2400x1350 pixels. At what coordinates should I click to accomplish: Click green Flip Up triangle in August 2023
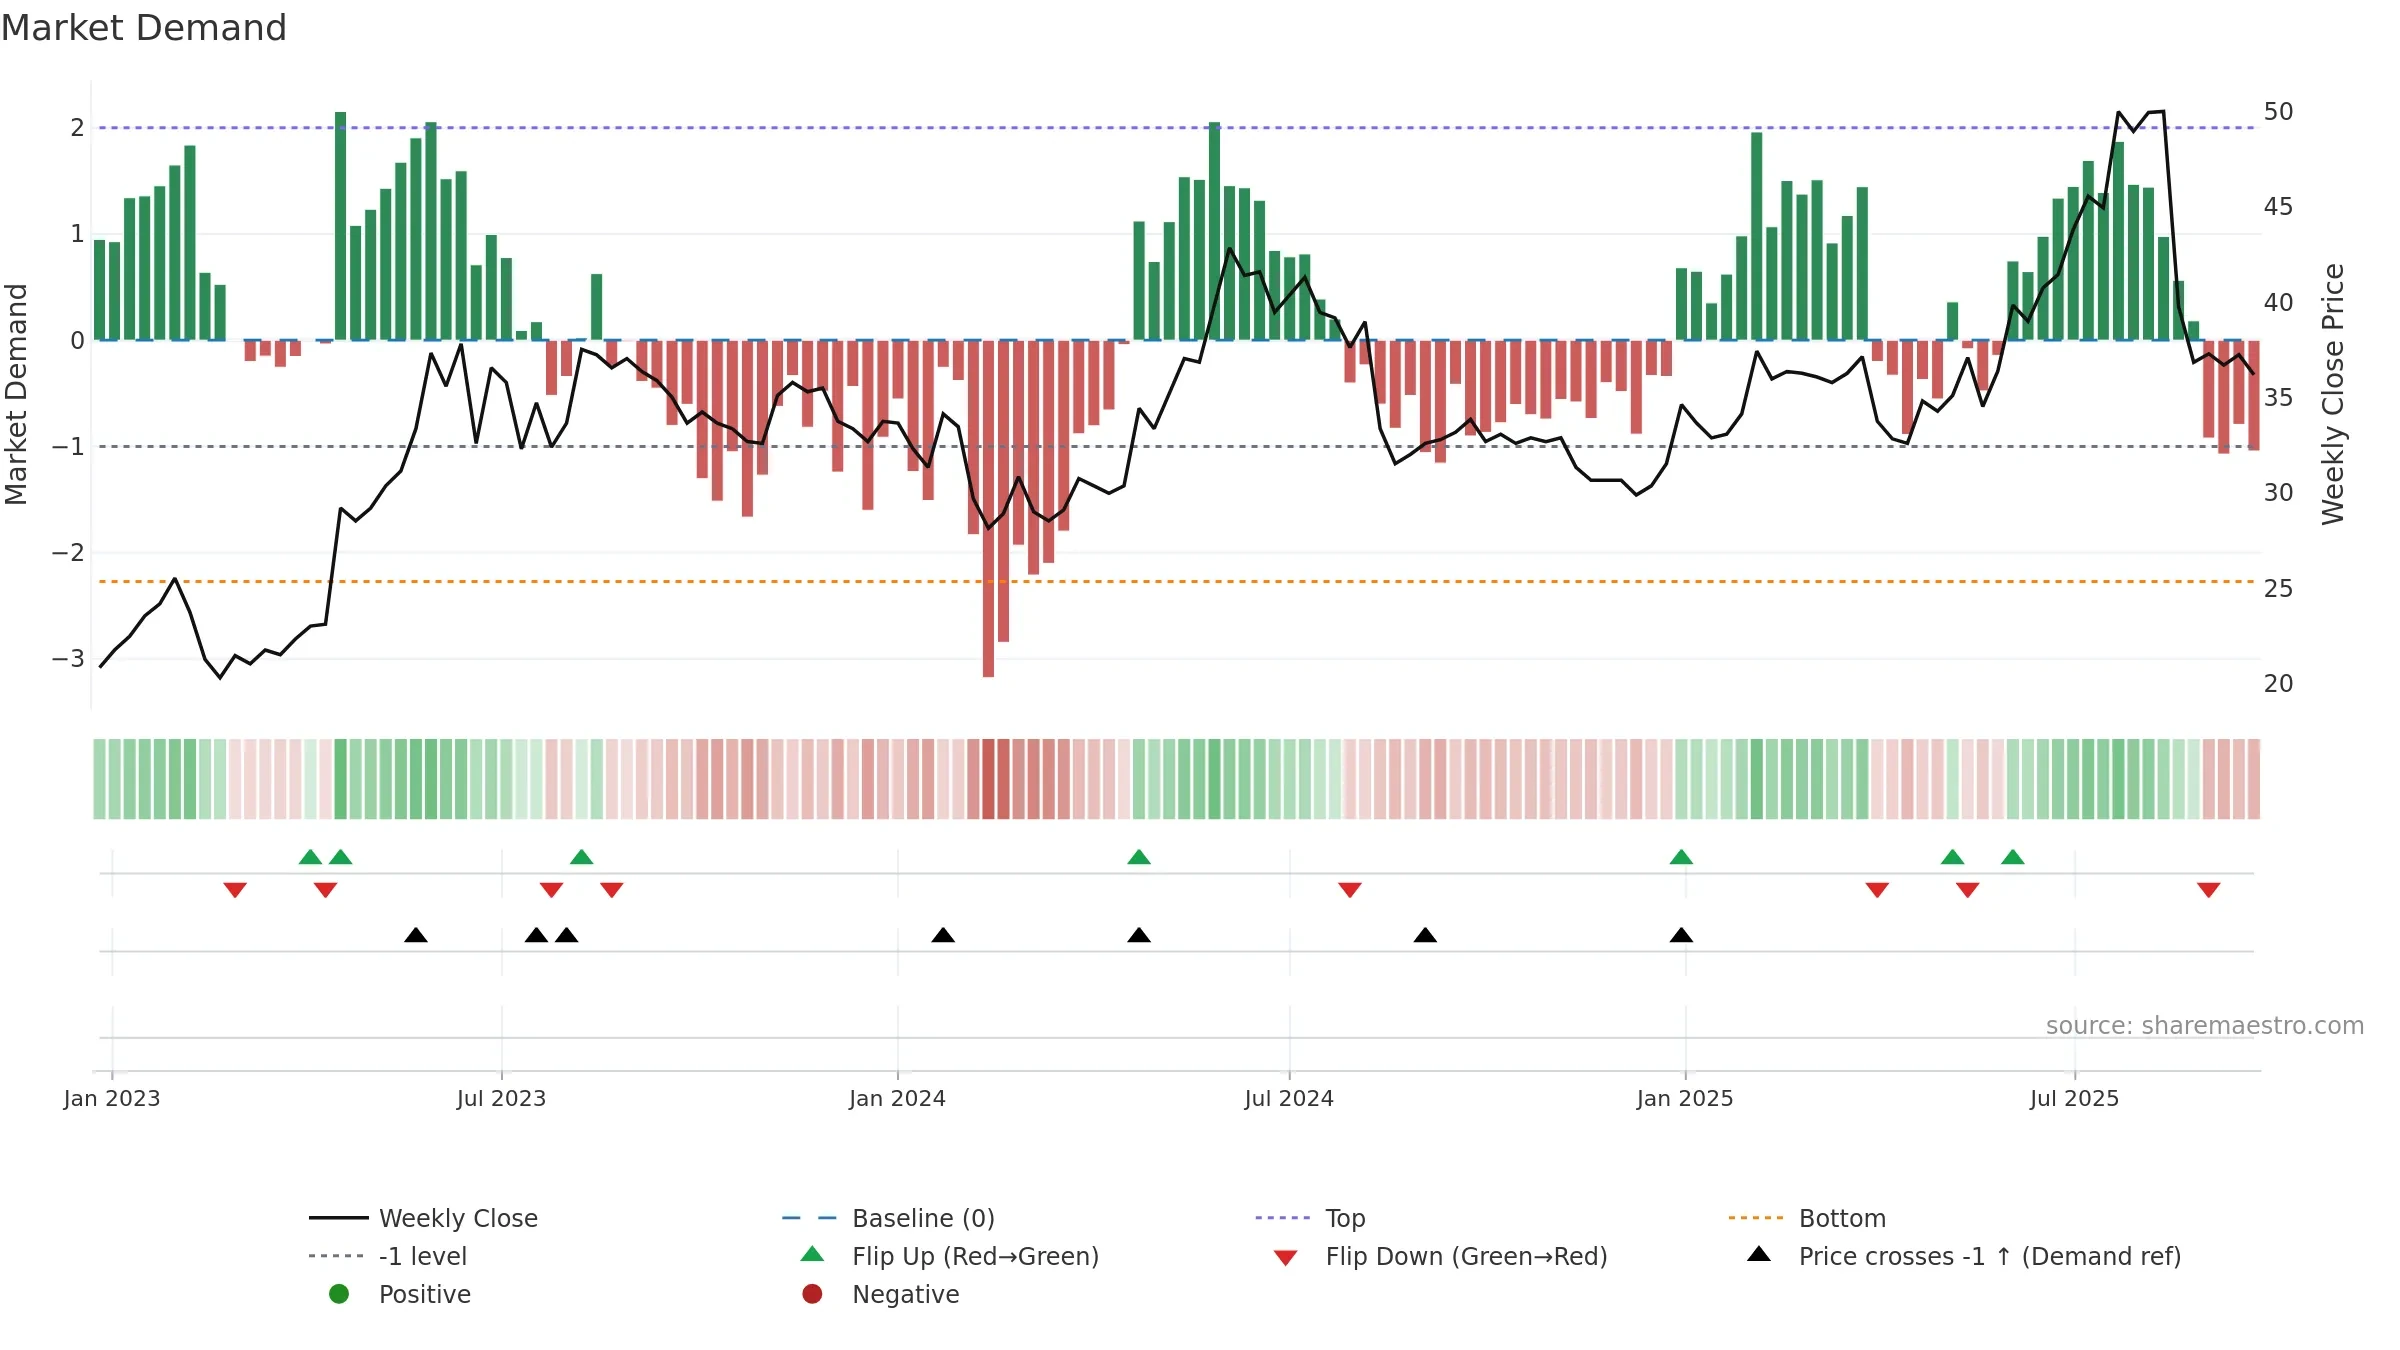(x=581, y=857)
